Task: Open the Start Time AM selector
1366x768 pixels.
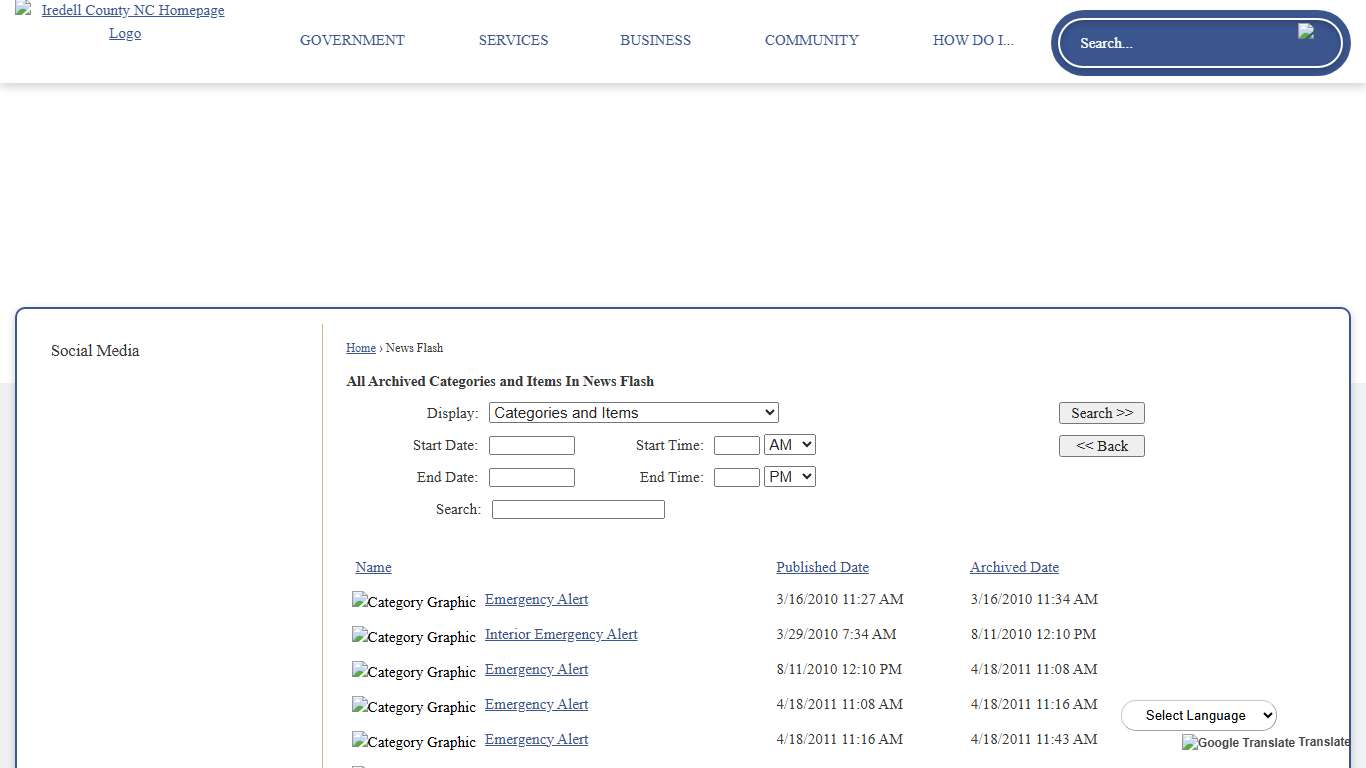Action: coord(789,445)
